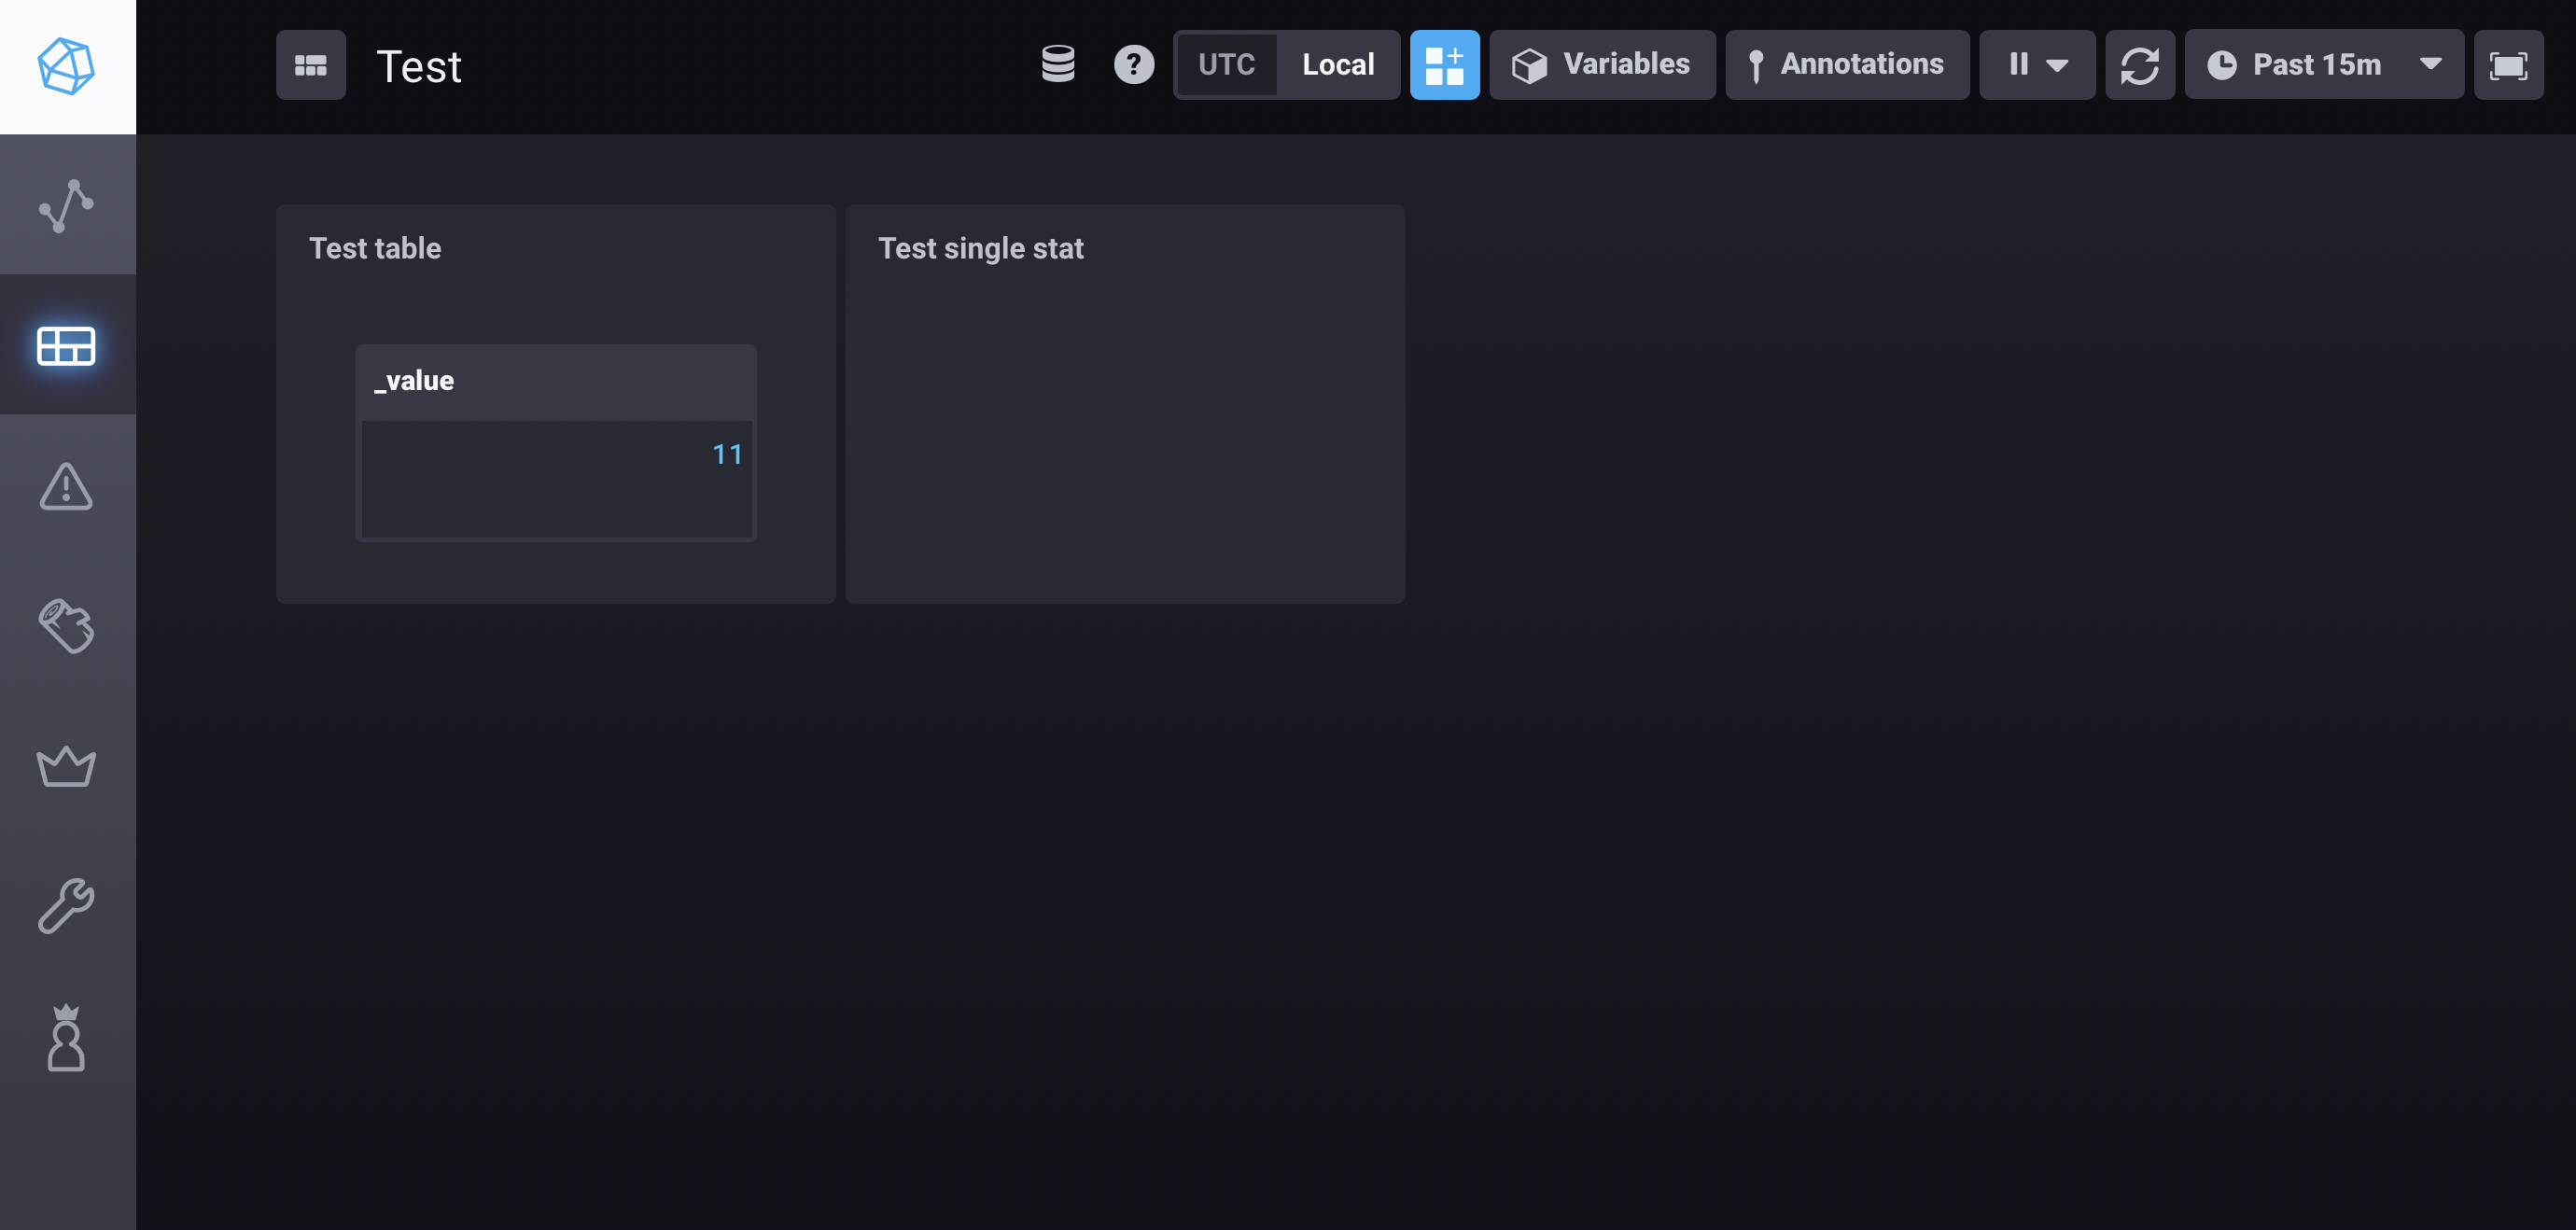Open the crown icon in sidebar
Screen dimensions: 2576x1230
click(x=66, y=766)
